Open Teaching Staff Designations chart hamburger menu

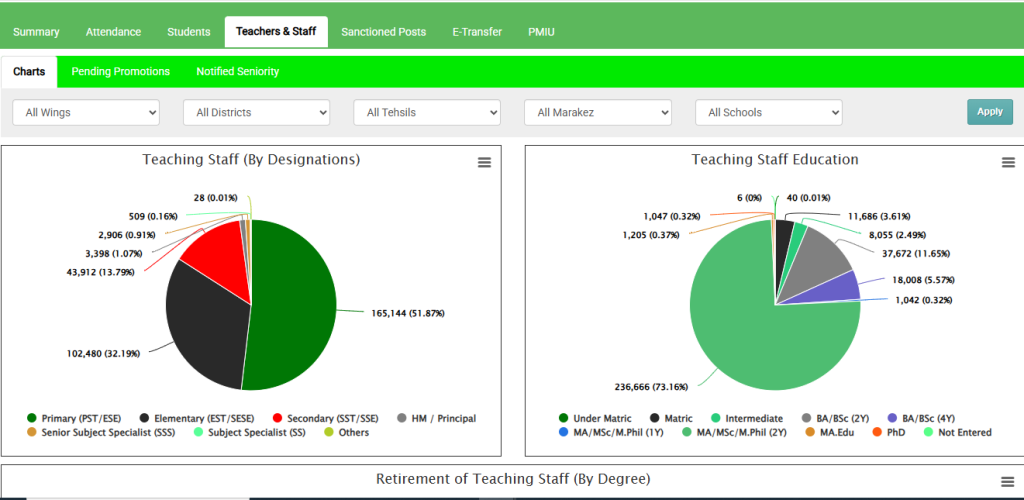click(x=484, y=163)
